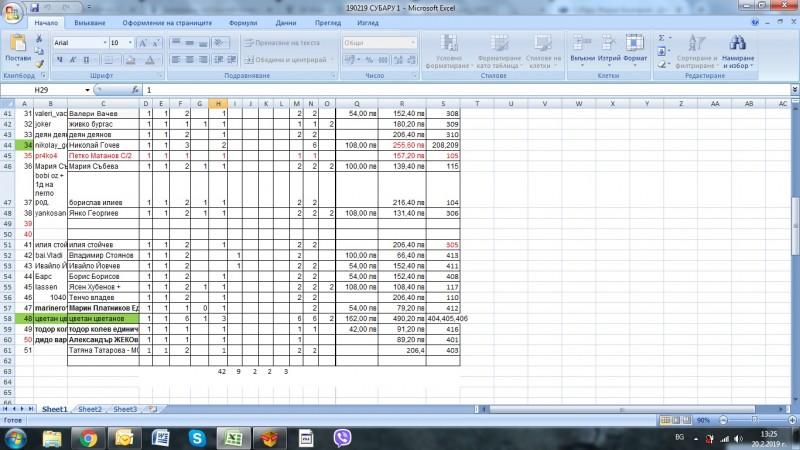Open the Начало ribbon tab

pyautogui.click(x=46, y=23)
